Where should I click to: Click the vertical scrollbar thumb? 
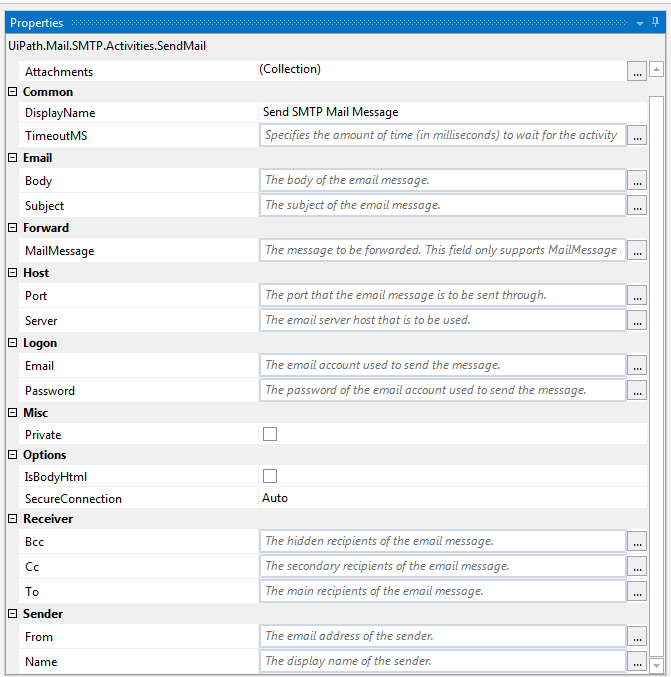pos(656,376)
